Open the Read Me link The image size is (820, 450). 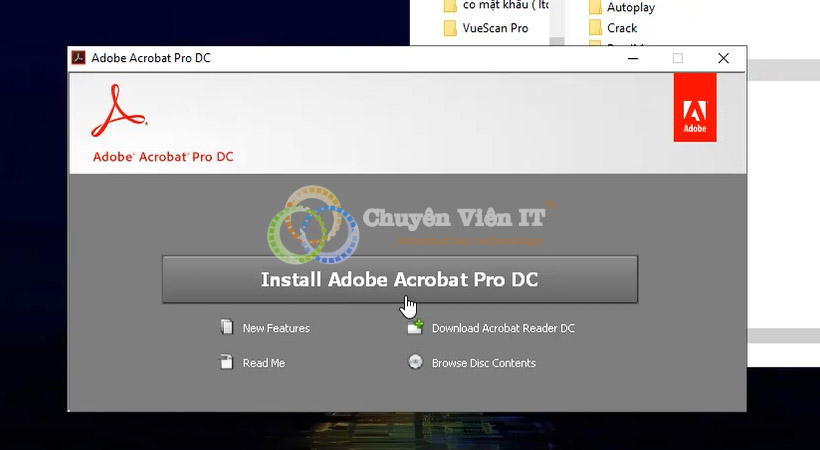[264, 363]
